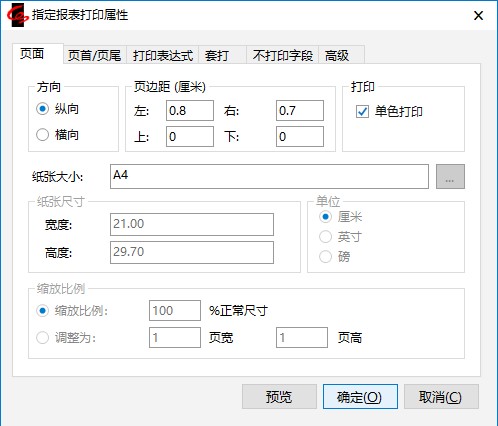
Task: Switch to 页首/页尾 tab
Action: 94,55
